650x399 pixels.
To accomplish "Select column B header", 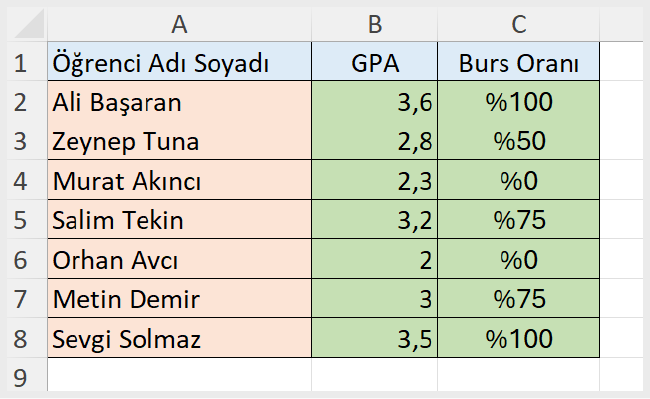I will coord(375,24).
